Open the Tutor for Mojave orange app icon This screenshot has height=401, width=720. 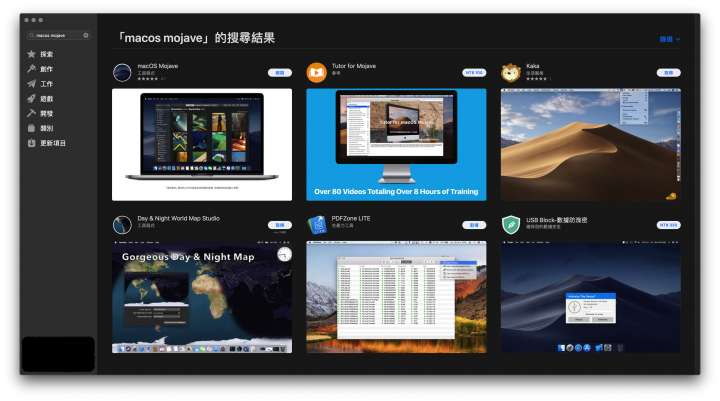click(316, 73)
